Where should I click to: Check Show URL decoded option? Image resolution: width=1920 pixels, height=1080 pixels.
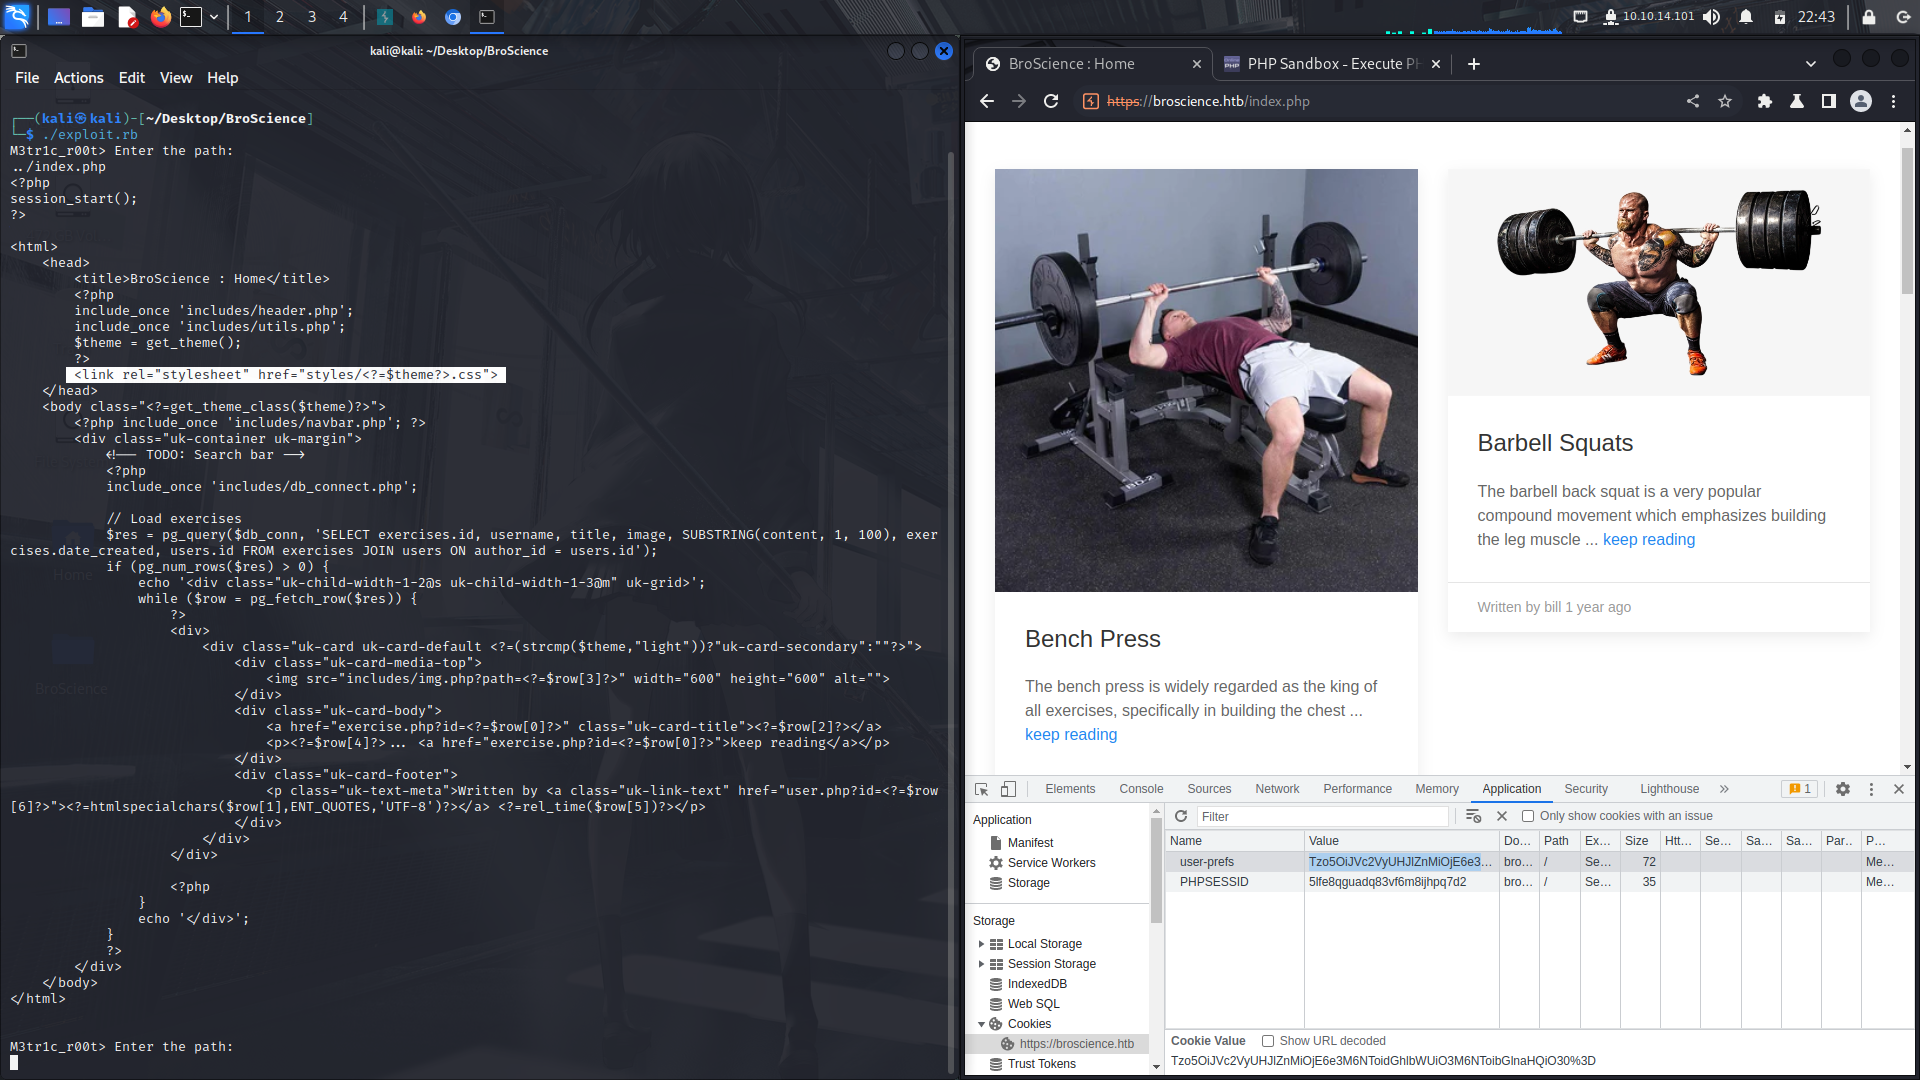(1268, 1041)
